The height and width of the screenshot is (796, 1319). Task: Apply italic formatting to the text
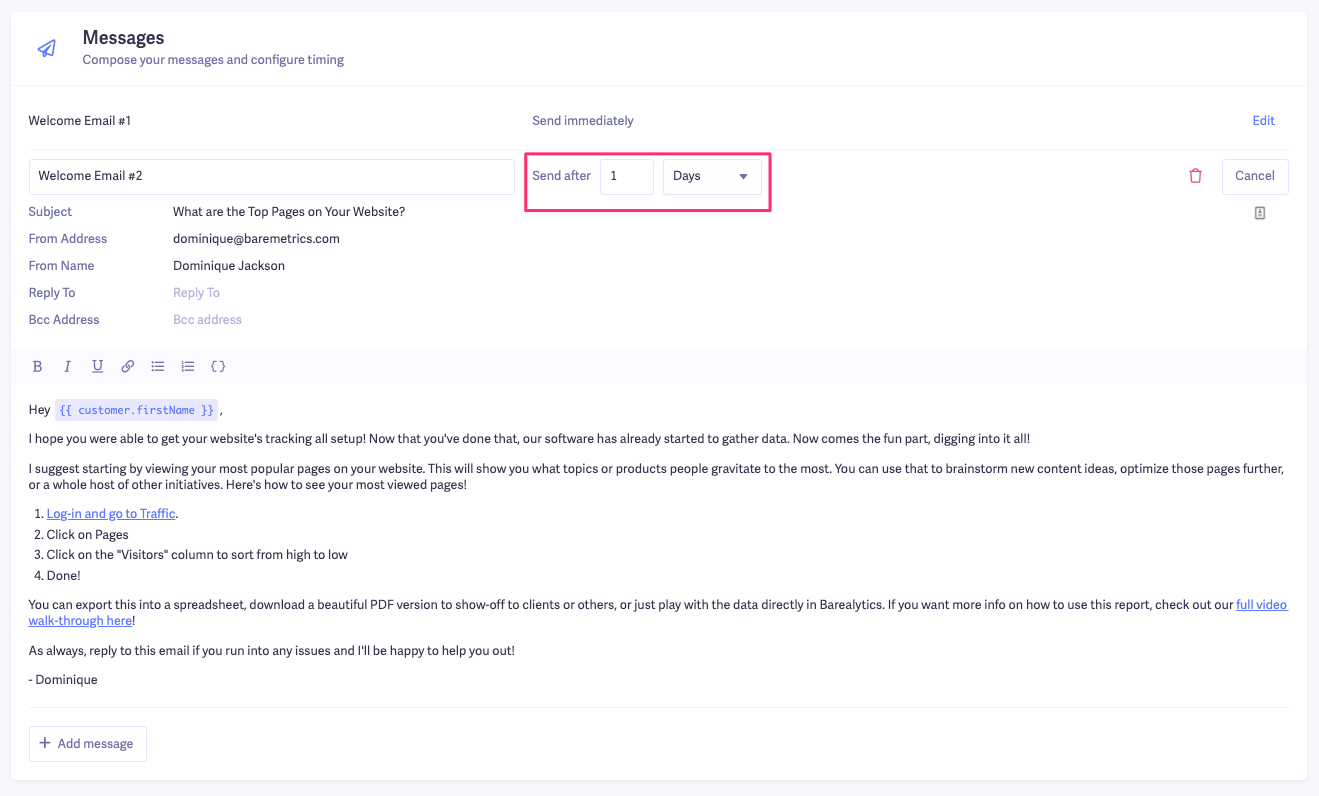click(68, 367)
